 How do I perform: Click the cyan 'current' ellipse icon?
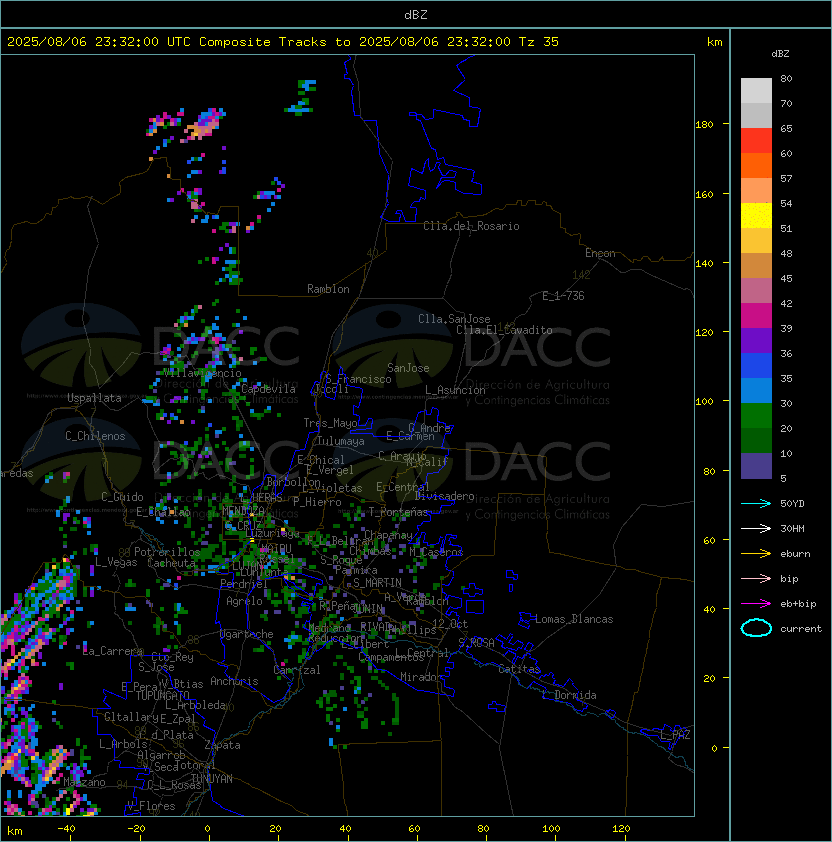(756, 628)
